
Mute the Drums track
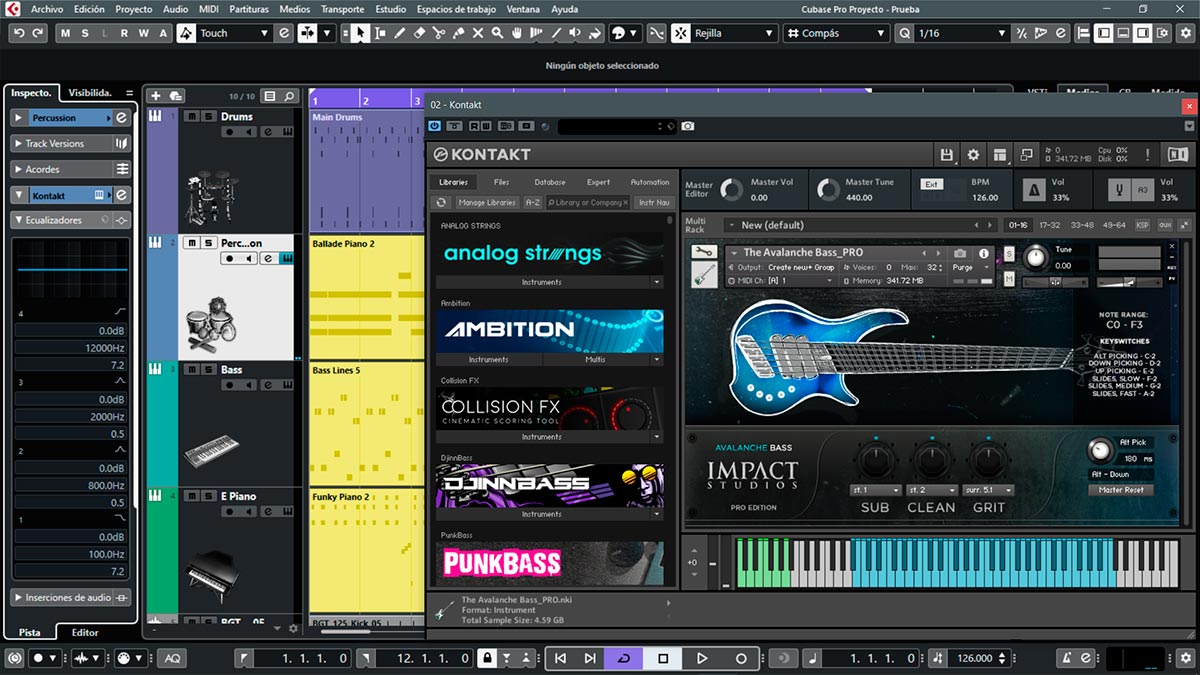coord(191,117)
